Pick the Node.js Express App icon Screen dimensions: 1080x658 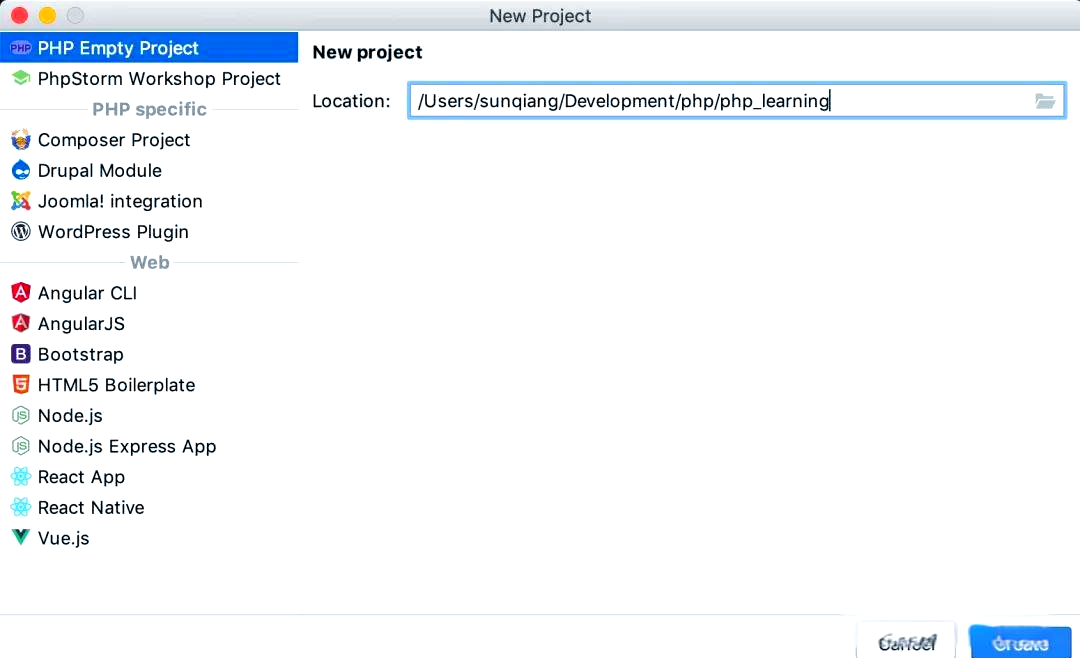[x=21, y=446]
